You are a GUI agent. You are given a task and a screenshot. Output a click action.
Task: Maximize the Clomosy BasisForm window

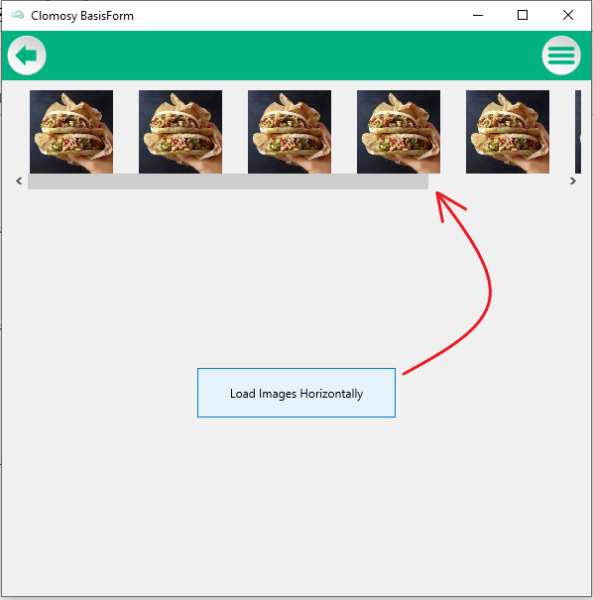[x=523, y=15]
